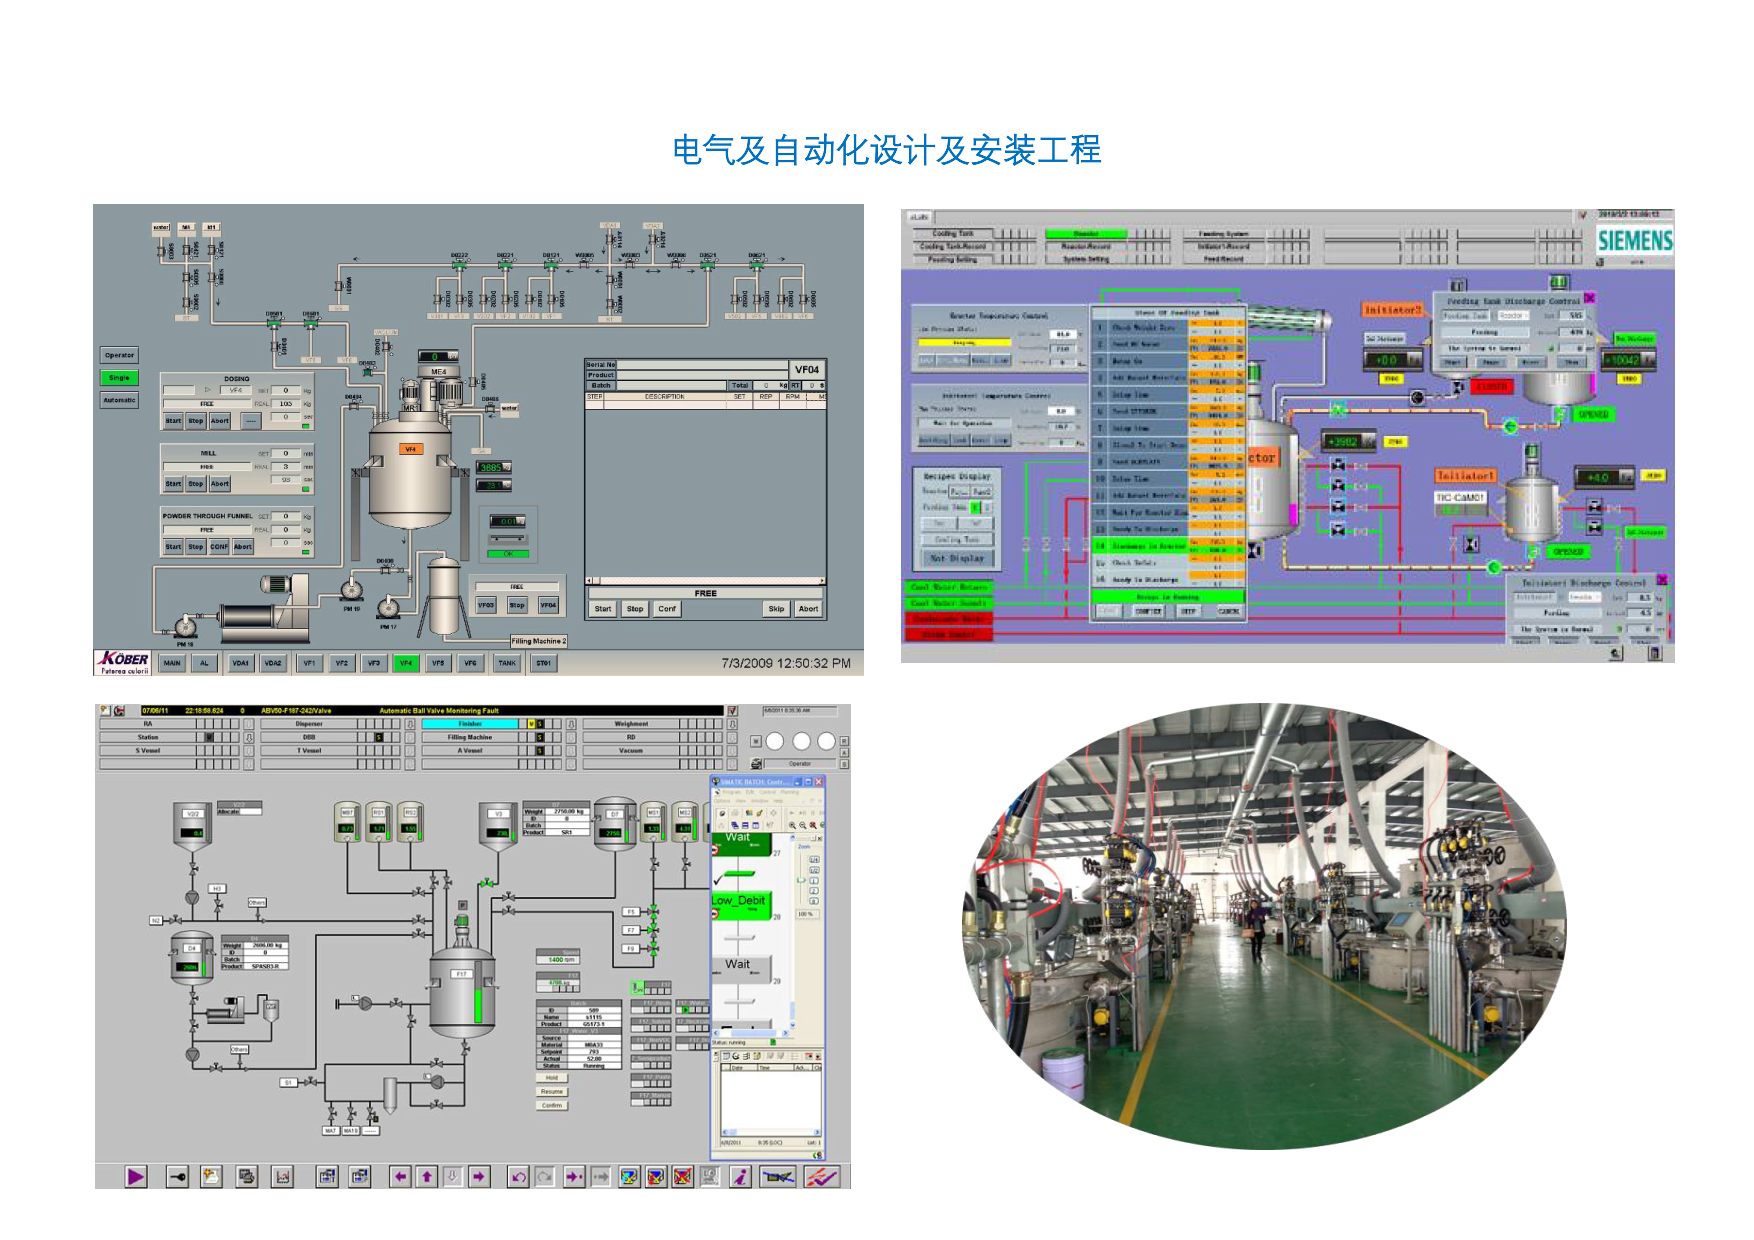
Task: Switch to VF1 in Köber navigation bar
Action: tap(309, 663)
